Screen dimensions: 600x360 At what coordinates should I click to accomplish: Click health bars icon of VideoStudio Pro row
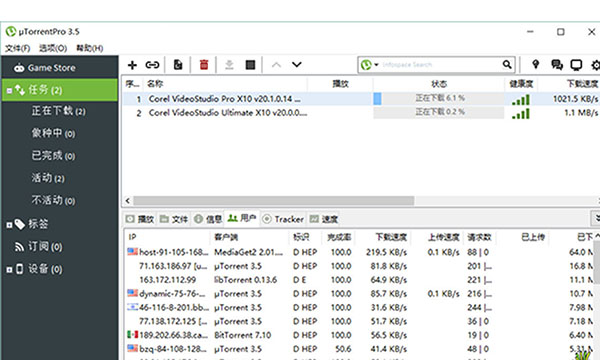[x=521, y=100]
